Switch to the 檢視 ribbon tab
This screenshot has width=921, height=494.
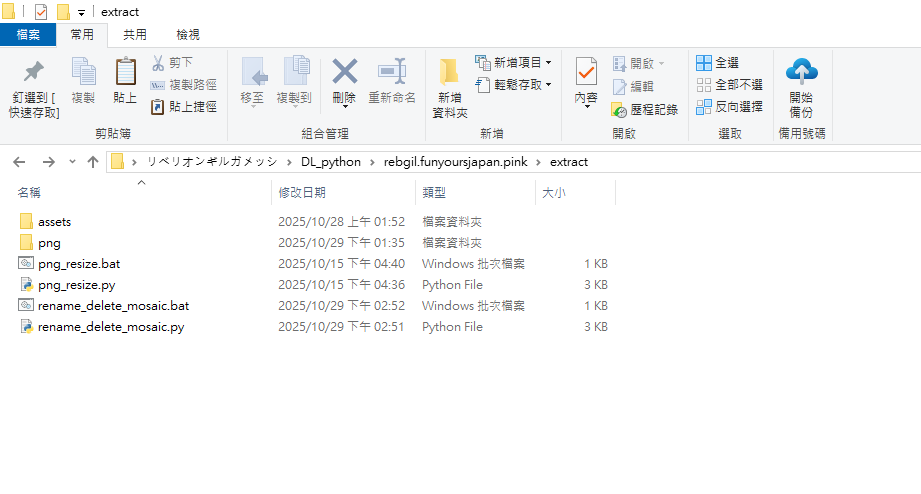(188, 35)
